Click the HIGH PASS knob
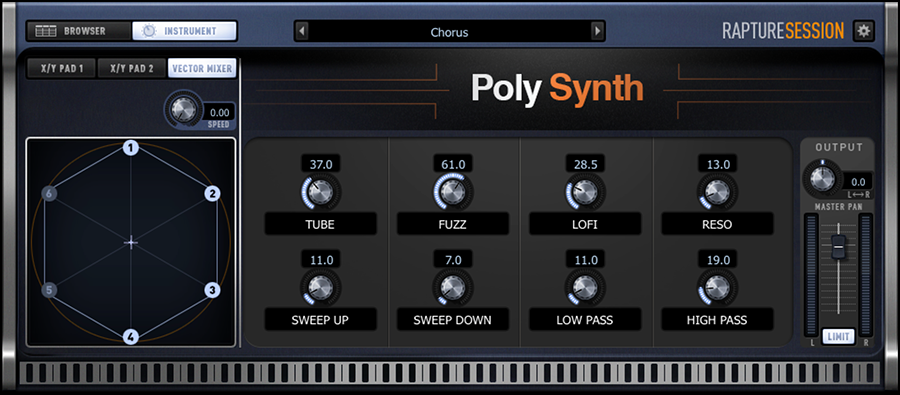Image resolution: width=900 pixels, height=395 pixels. coord(717,287)
